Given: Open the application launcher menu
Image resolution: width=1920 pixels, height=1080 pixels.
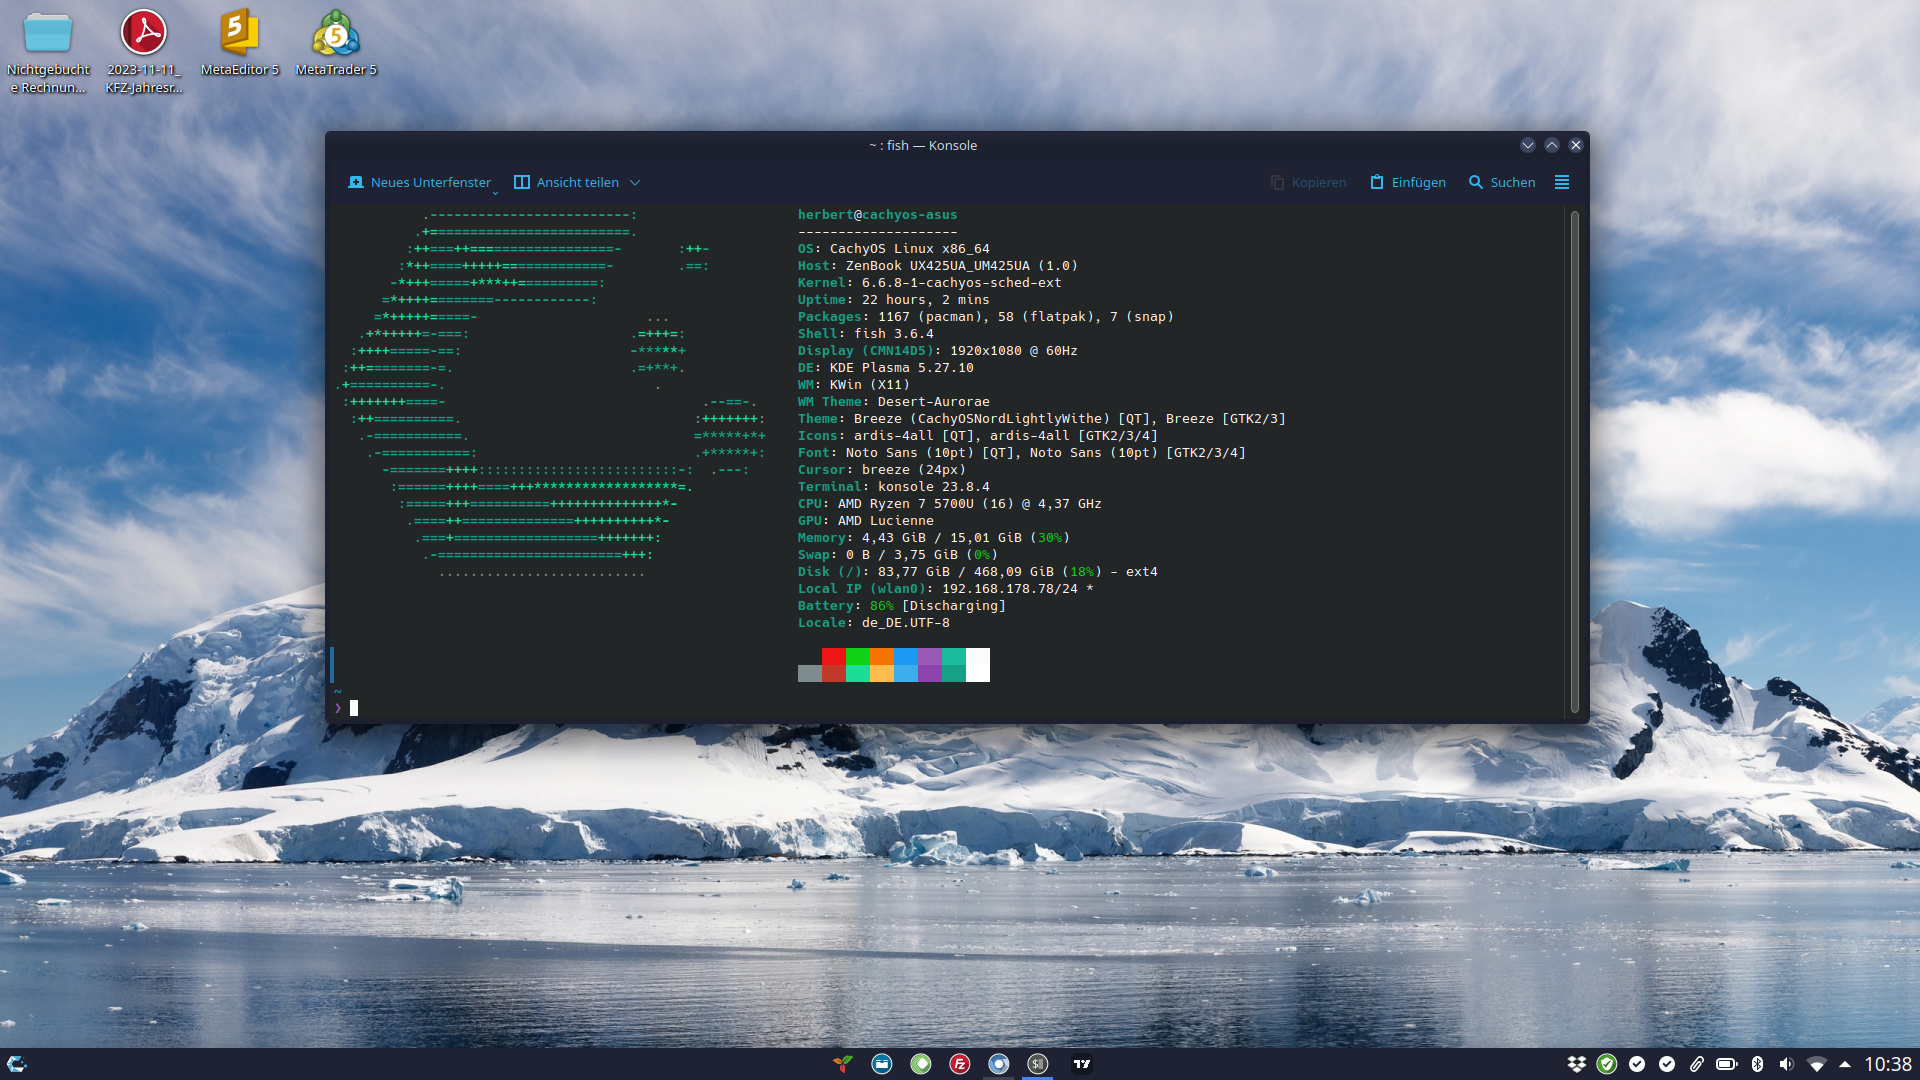Looking at the screenshot, I should [17, 1064].
